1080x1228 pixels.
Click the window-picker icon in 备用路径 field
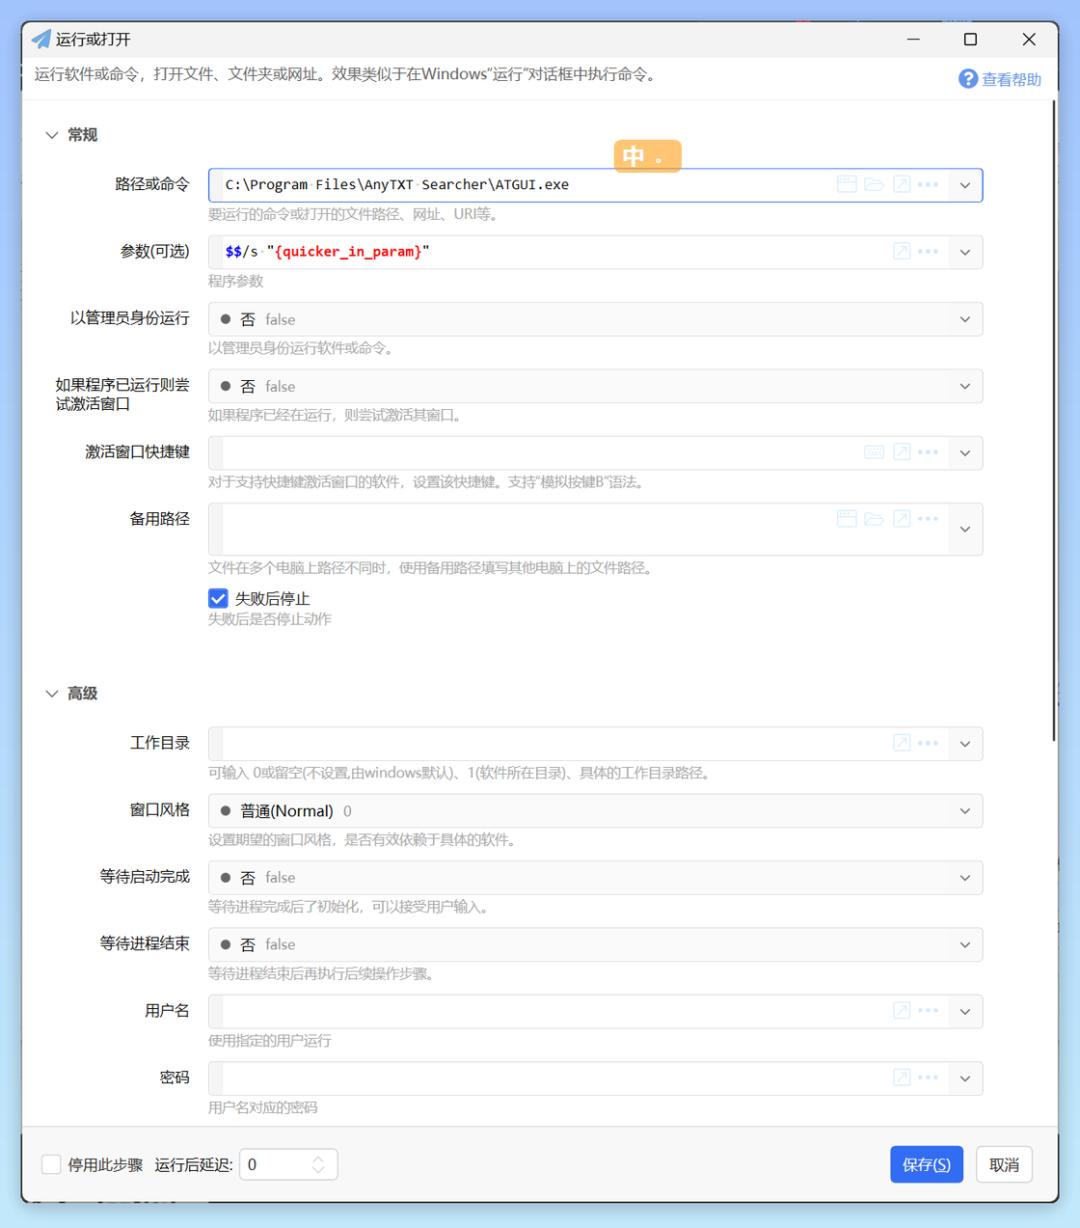click(x=847, y=518)
